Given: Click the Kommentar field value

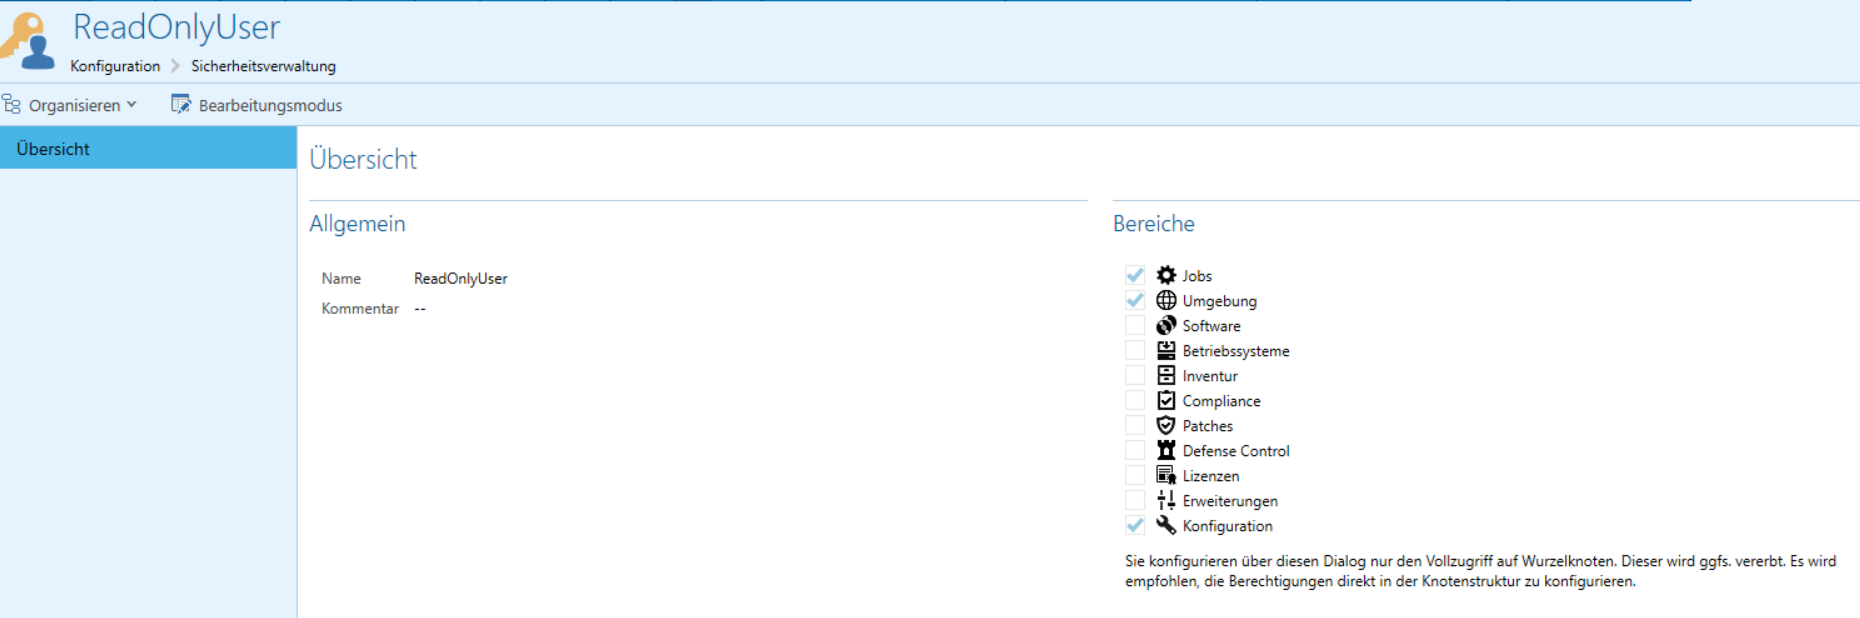Looking at the screenshot, I should pos(420,309).
